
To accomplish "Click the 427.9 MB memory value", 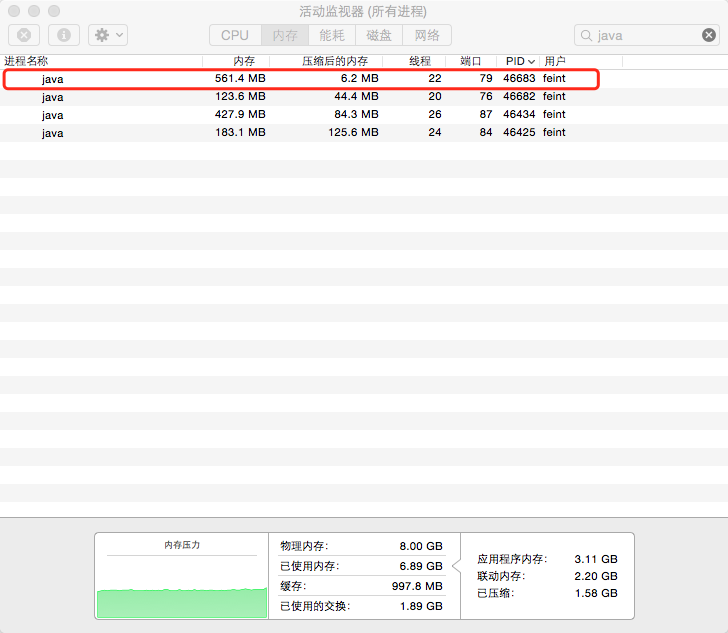I will click(x=240, y=115).
